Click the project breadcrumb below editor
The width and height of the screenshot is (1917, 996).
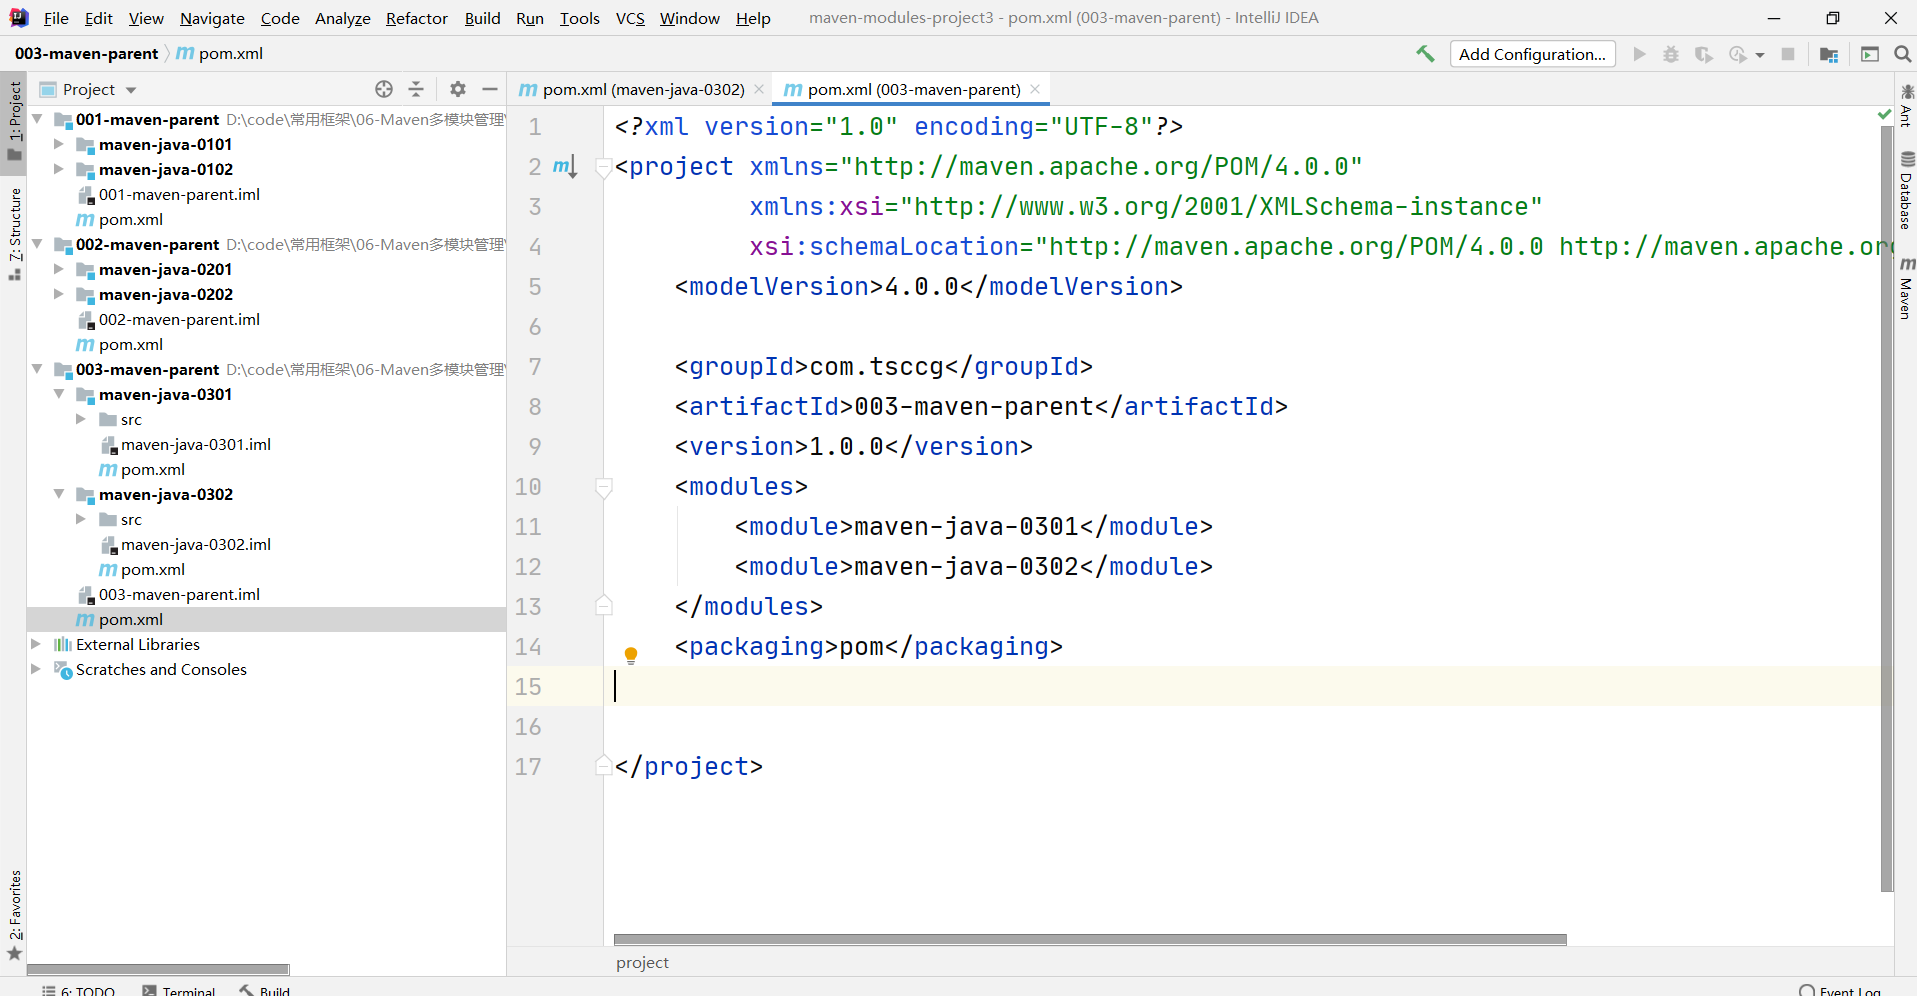(x=642, y=962)
